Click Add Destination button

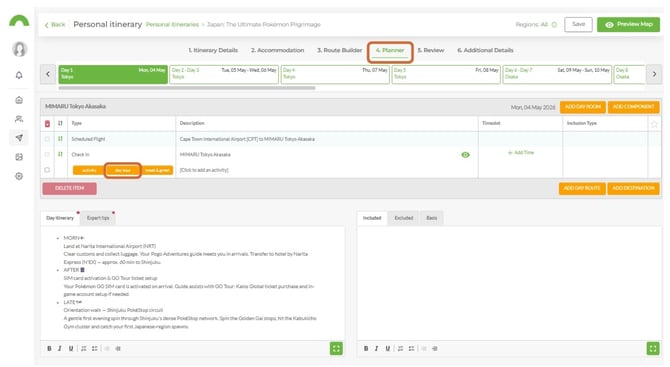pos(633,188)
